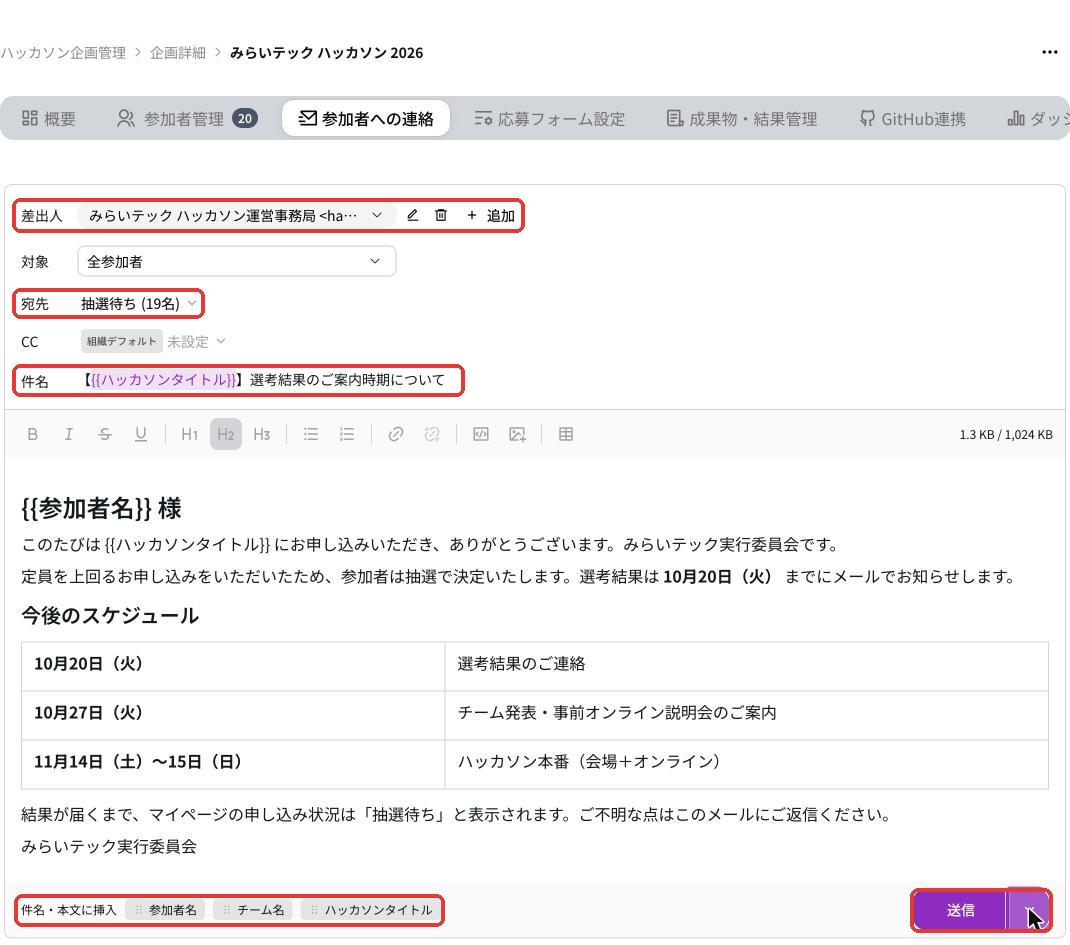
Task: Click table cell 10月20日（火）
Action: click(233, 666)
